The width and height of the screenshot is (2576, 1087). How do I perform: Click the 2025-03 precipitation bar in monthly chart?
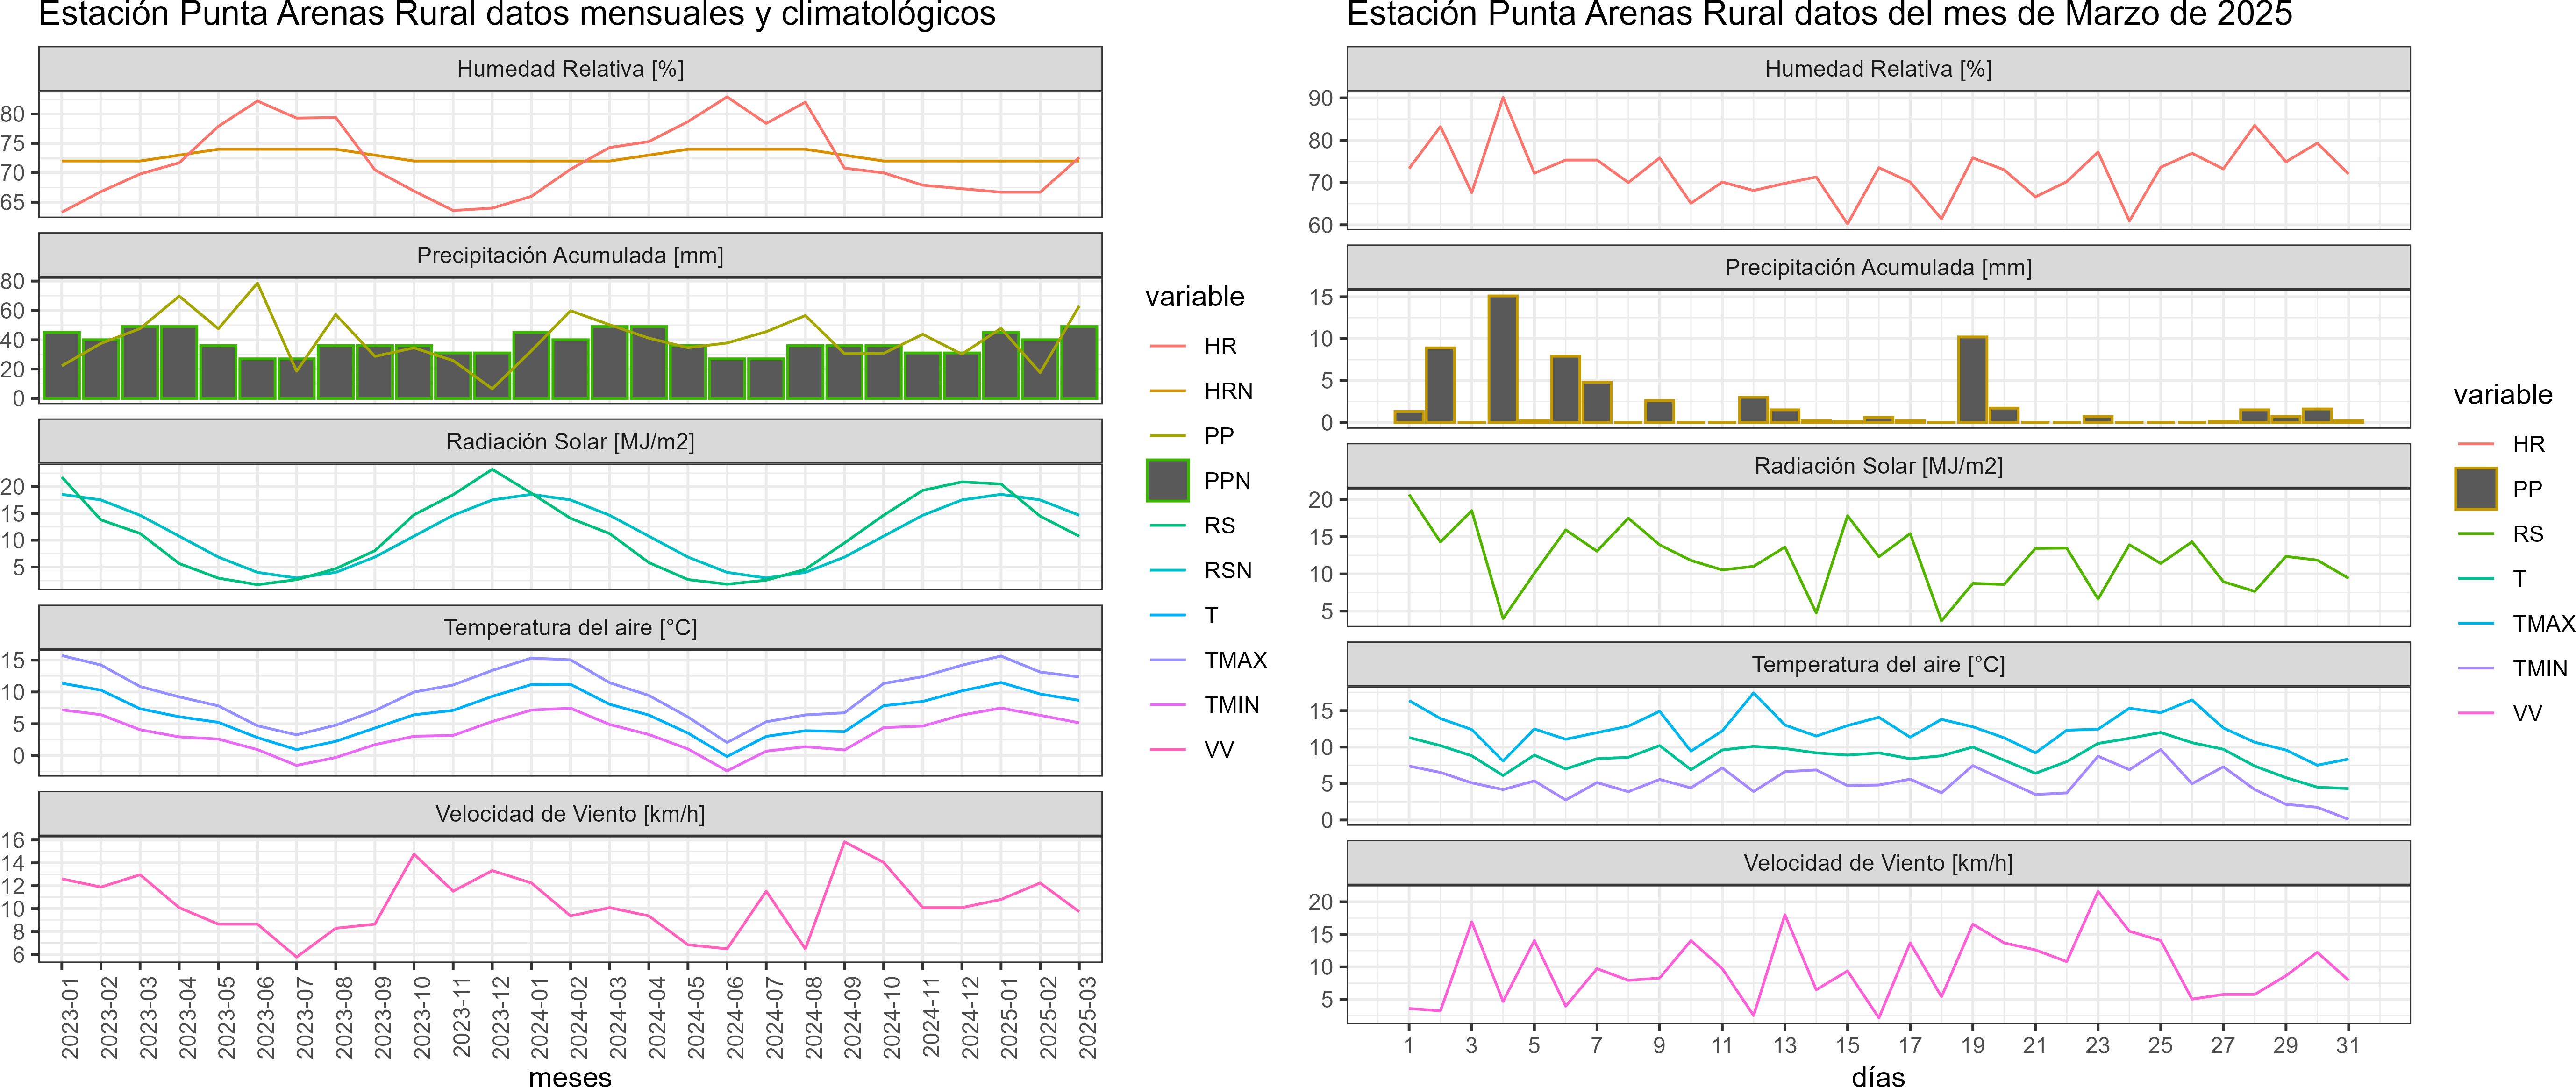click(x=1079, y=362)
